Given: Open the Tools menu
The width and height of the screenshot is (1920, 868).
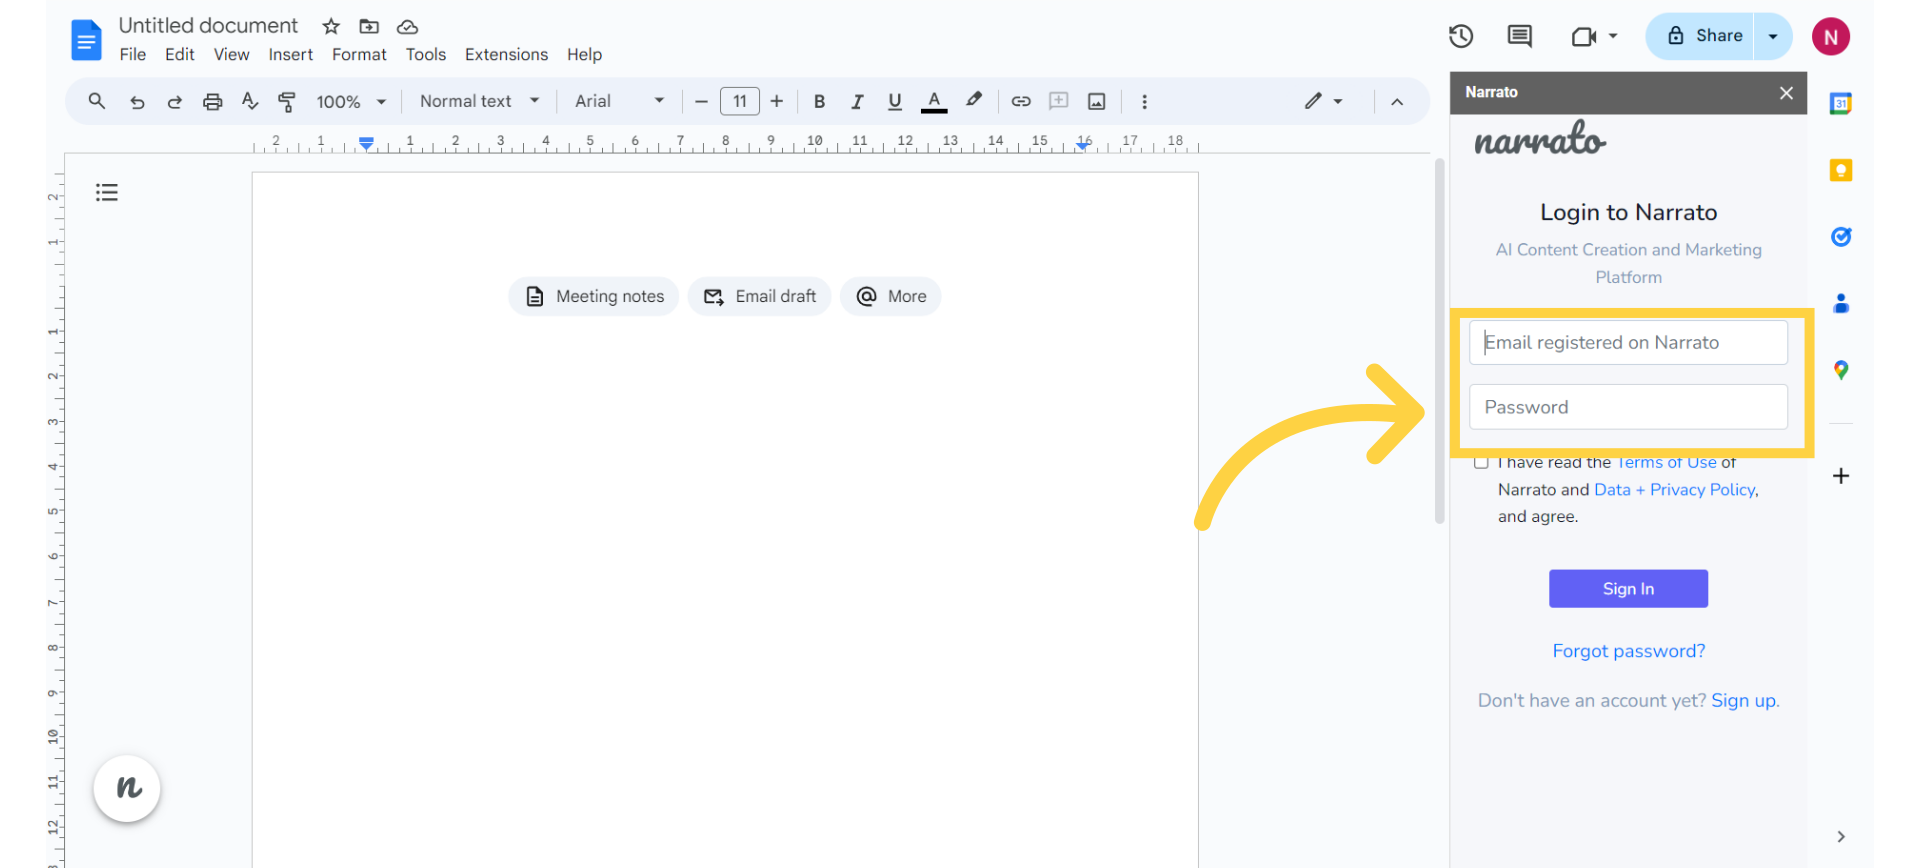Looking at the screenshot, I should [426, 55].
